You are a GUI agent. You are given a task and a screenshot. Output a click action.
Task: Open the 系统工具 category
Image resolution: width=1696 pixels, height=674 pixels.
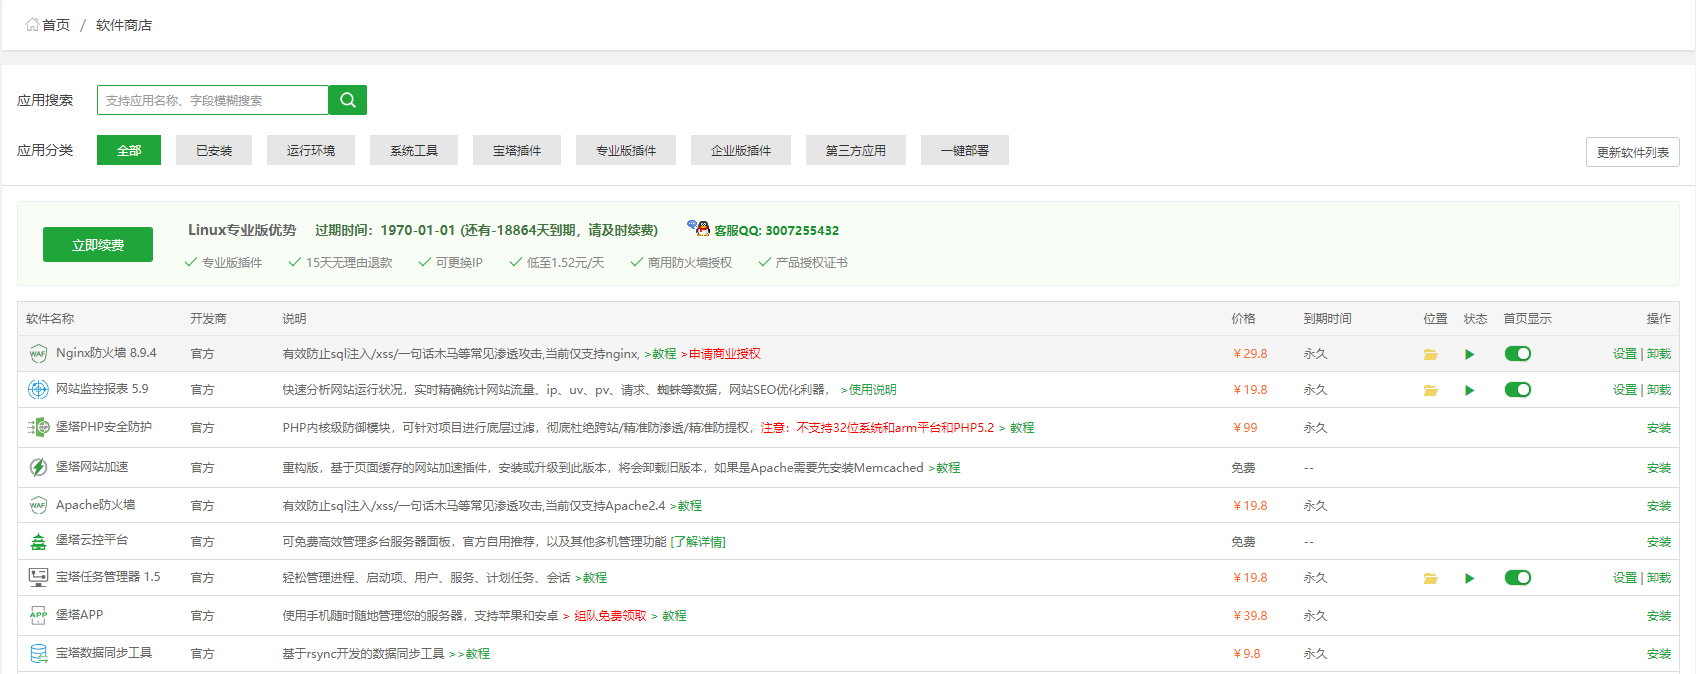pos(414,150)
